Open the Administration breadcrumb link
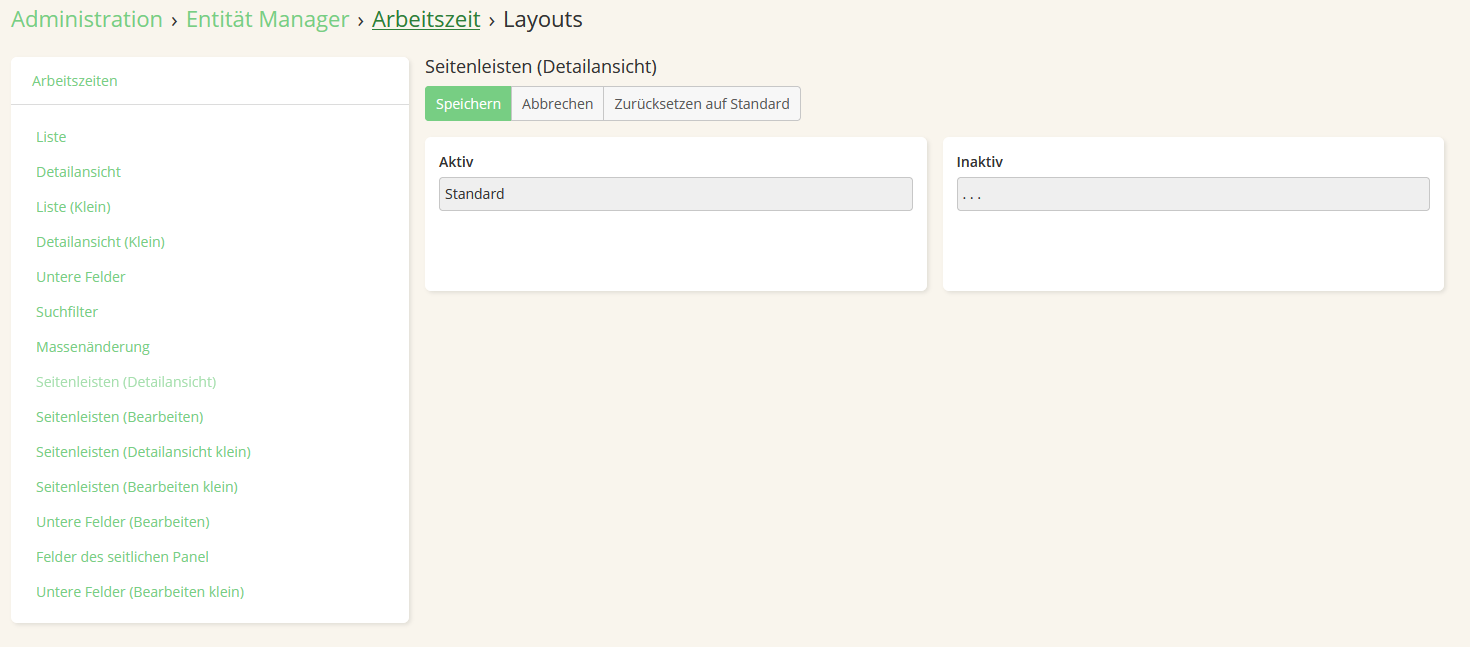 click(x=87, y=19)
